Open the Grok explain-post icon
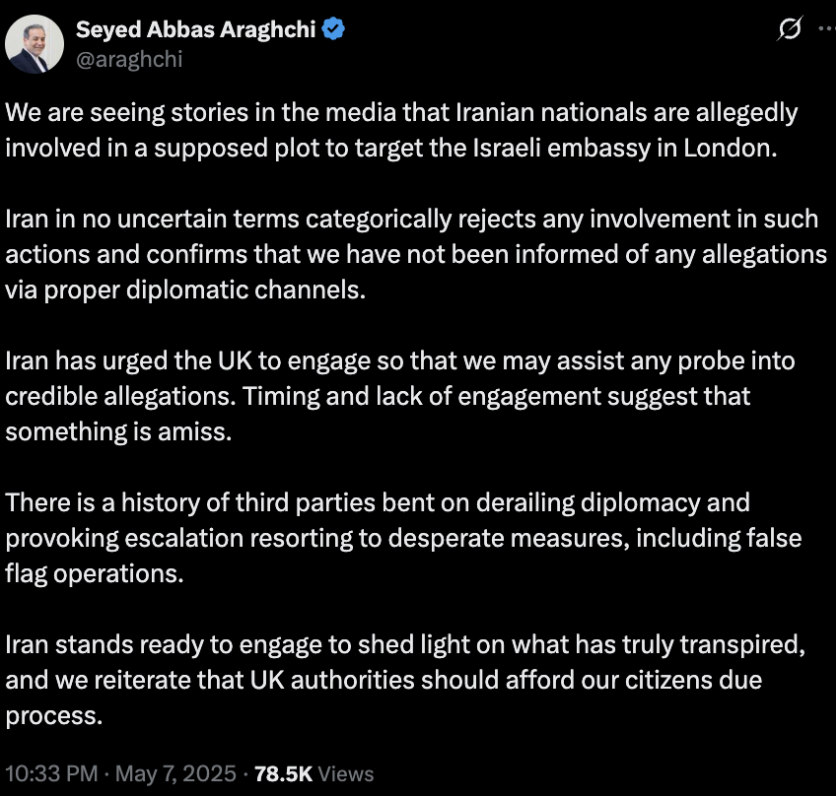The height and width of the screenshot is (796, 836). coord(790,28)
